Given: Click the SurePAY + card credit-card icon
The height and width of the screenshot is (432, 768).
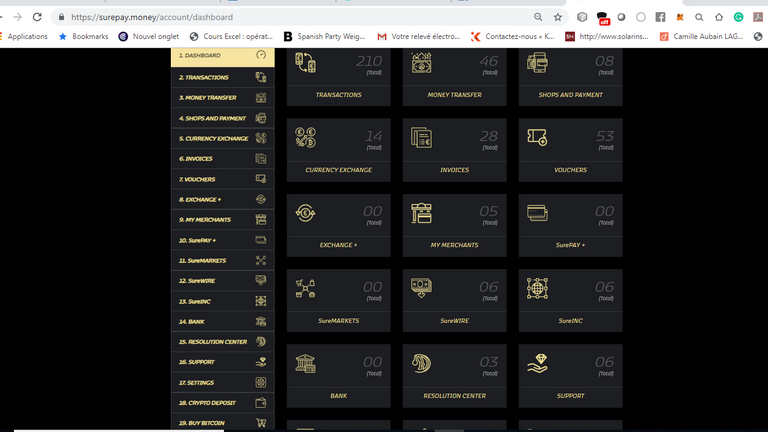Looking at the screenshot, I should 537,213.
